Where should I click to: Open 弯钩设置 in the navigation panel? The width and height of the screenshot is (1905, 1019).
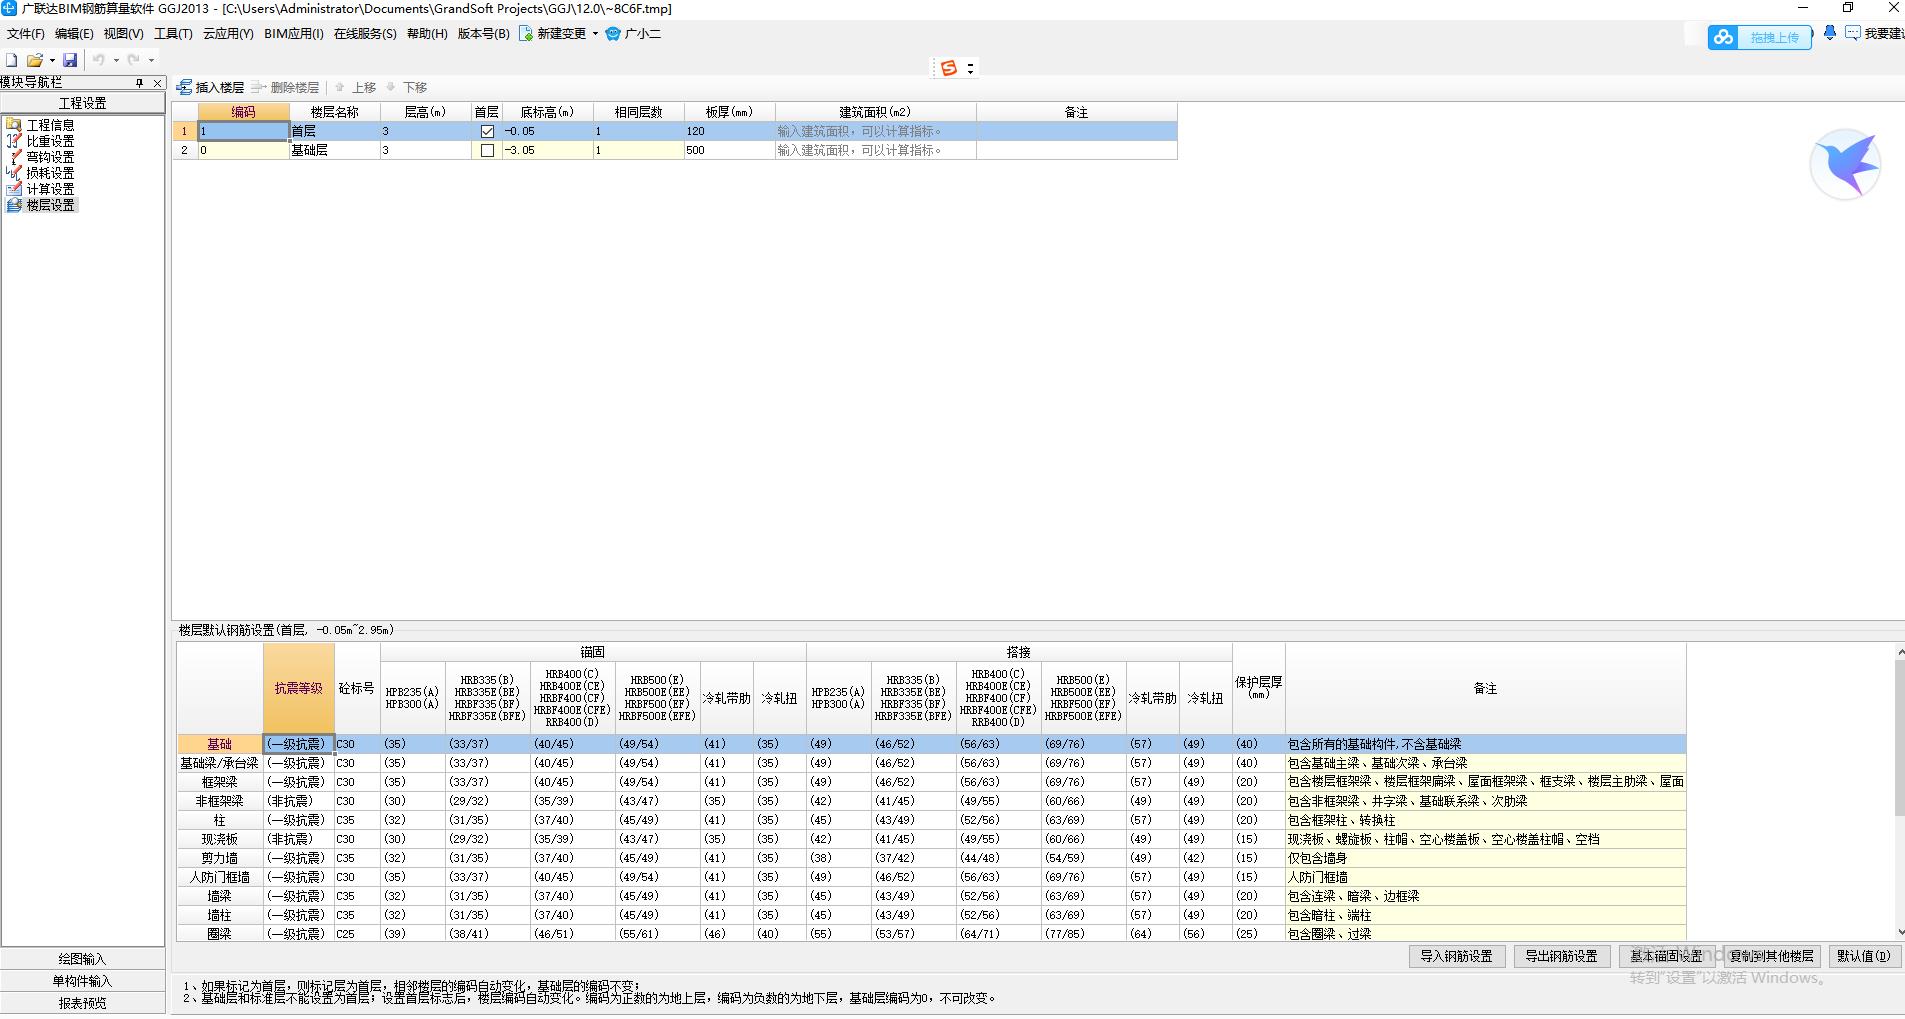tap(50, 157)
